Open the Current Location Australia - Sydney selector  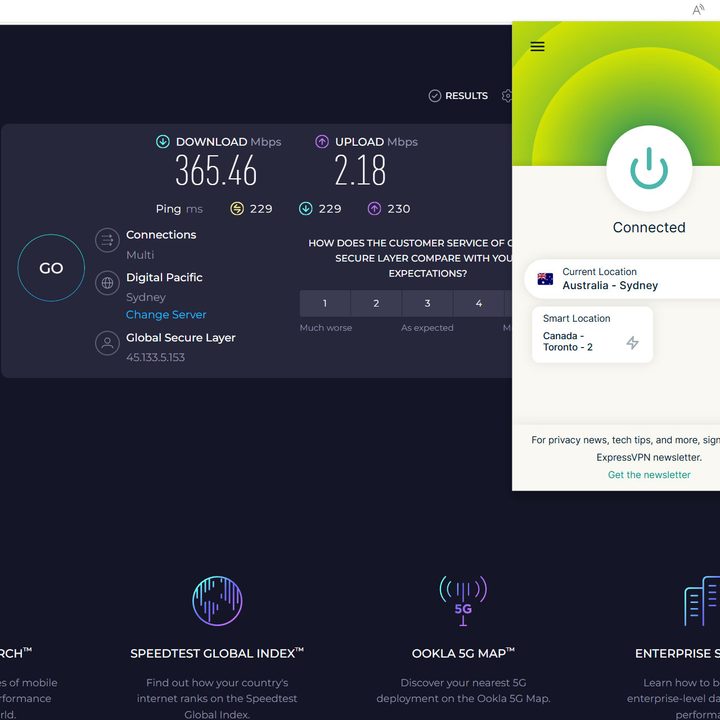[x=622, y=279]
